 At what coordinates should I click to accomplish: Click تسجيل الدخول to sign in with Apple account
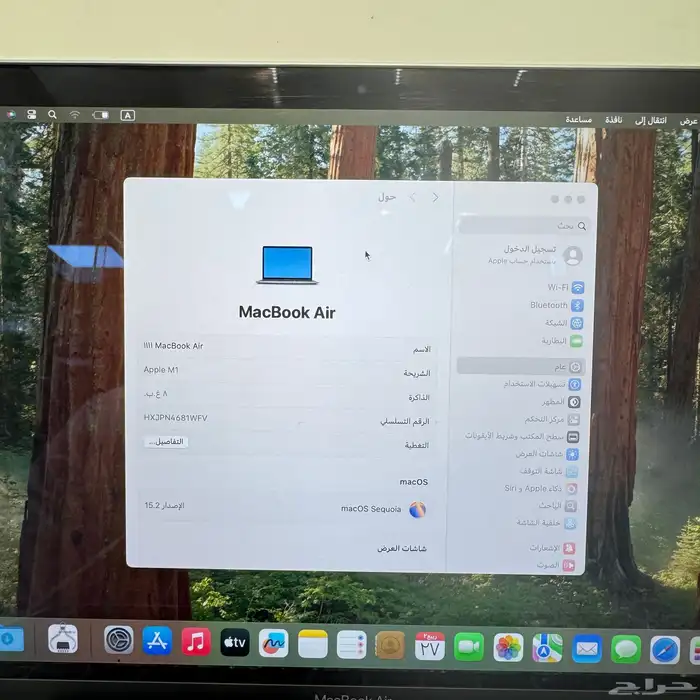530,249
